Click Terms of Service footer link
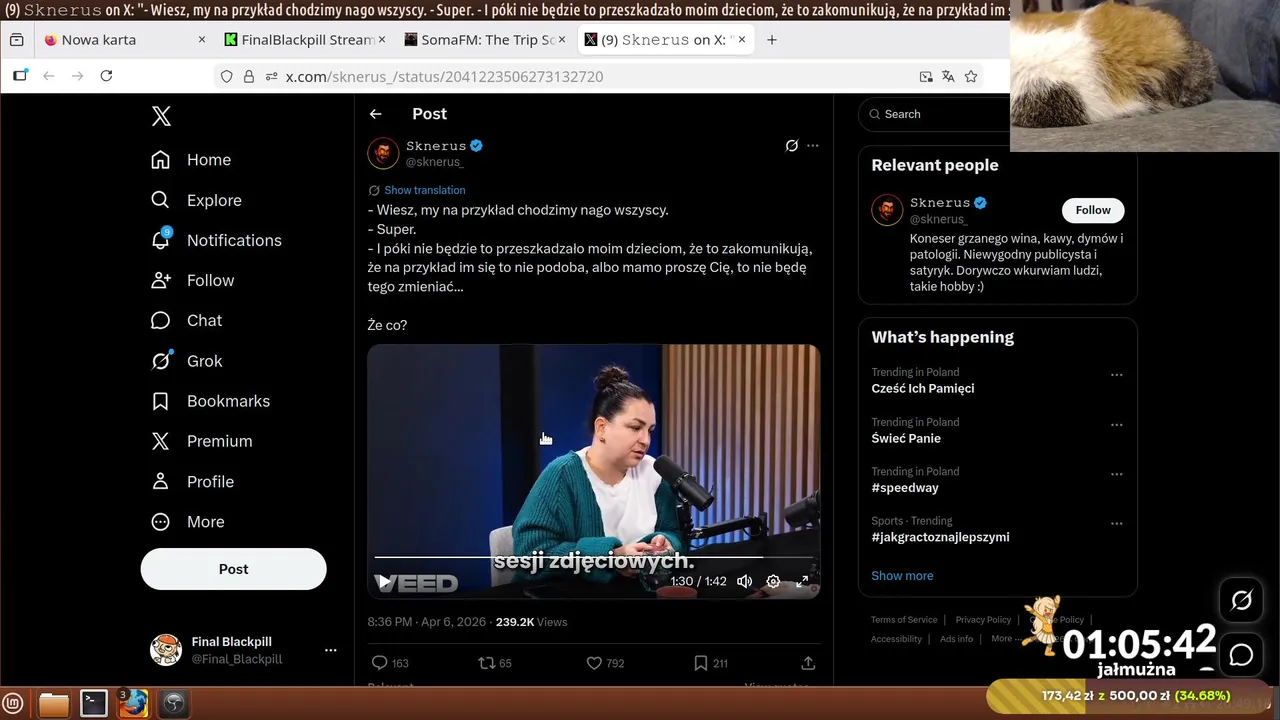This screenshot has width=1280, height=720. click(904, 620)
